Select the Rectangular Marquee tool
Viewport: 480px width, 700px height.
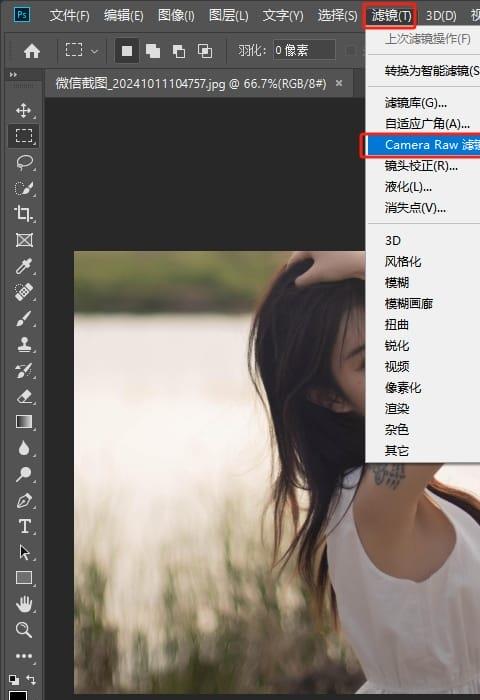coord(24,136)
